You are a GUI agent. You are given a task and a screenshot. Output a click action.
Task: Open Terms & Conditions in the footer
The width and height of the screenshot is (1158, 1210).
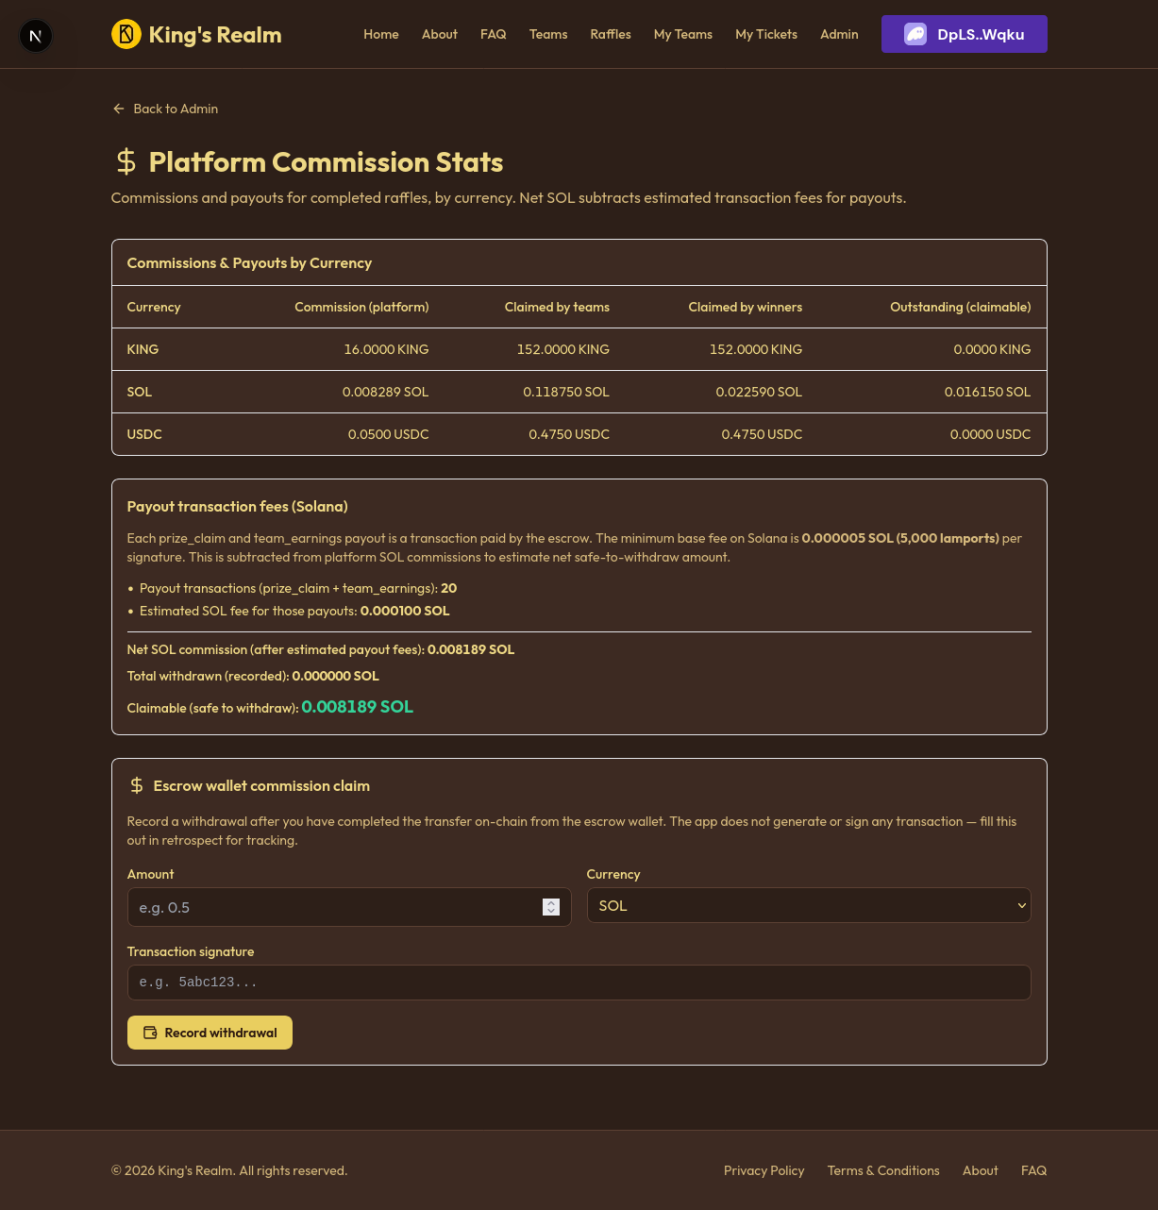pyautogui.click(x=883, y=1170)
